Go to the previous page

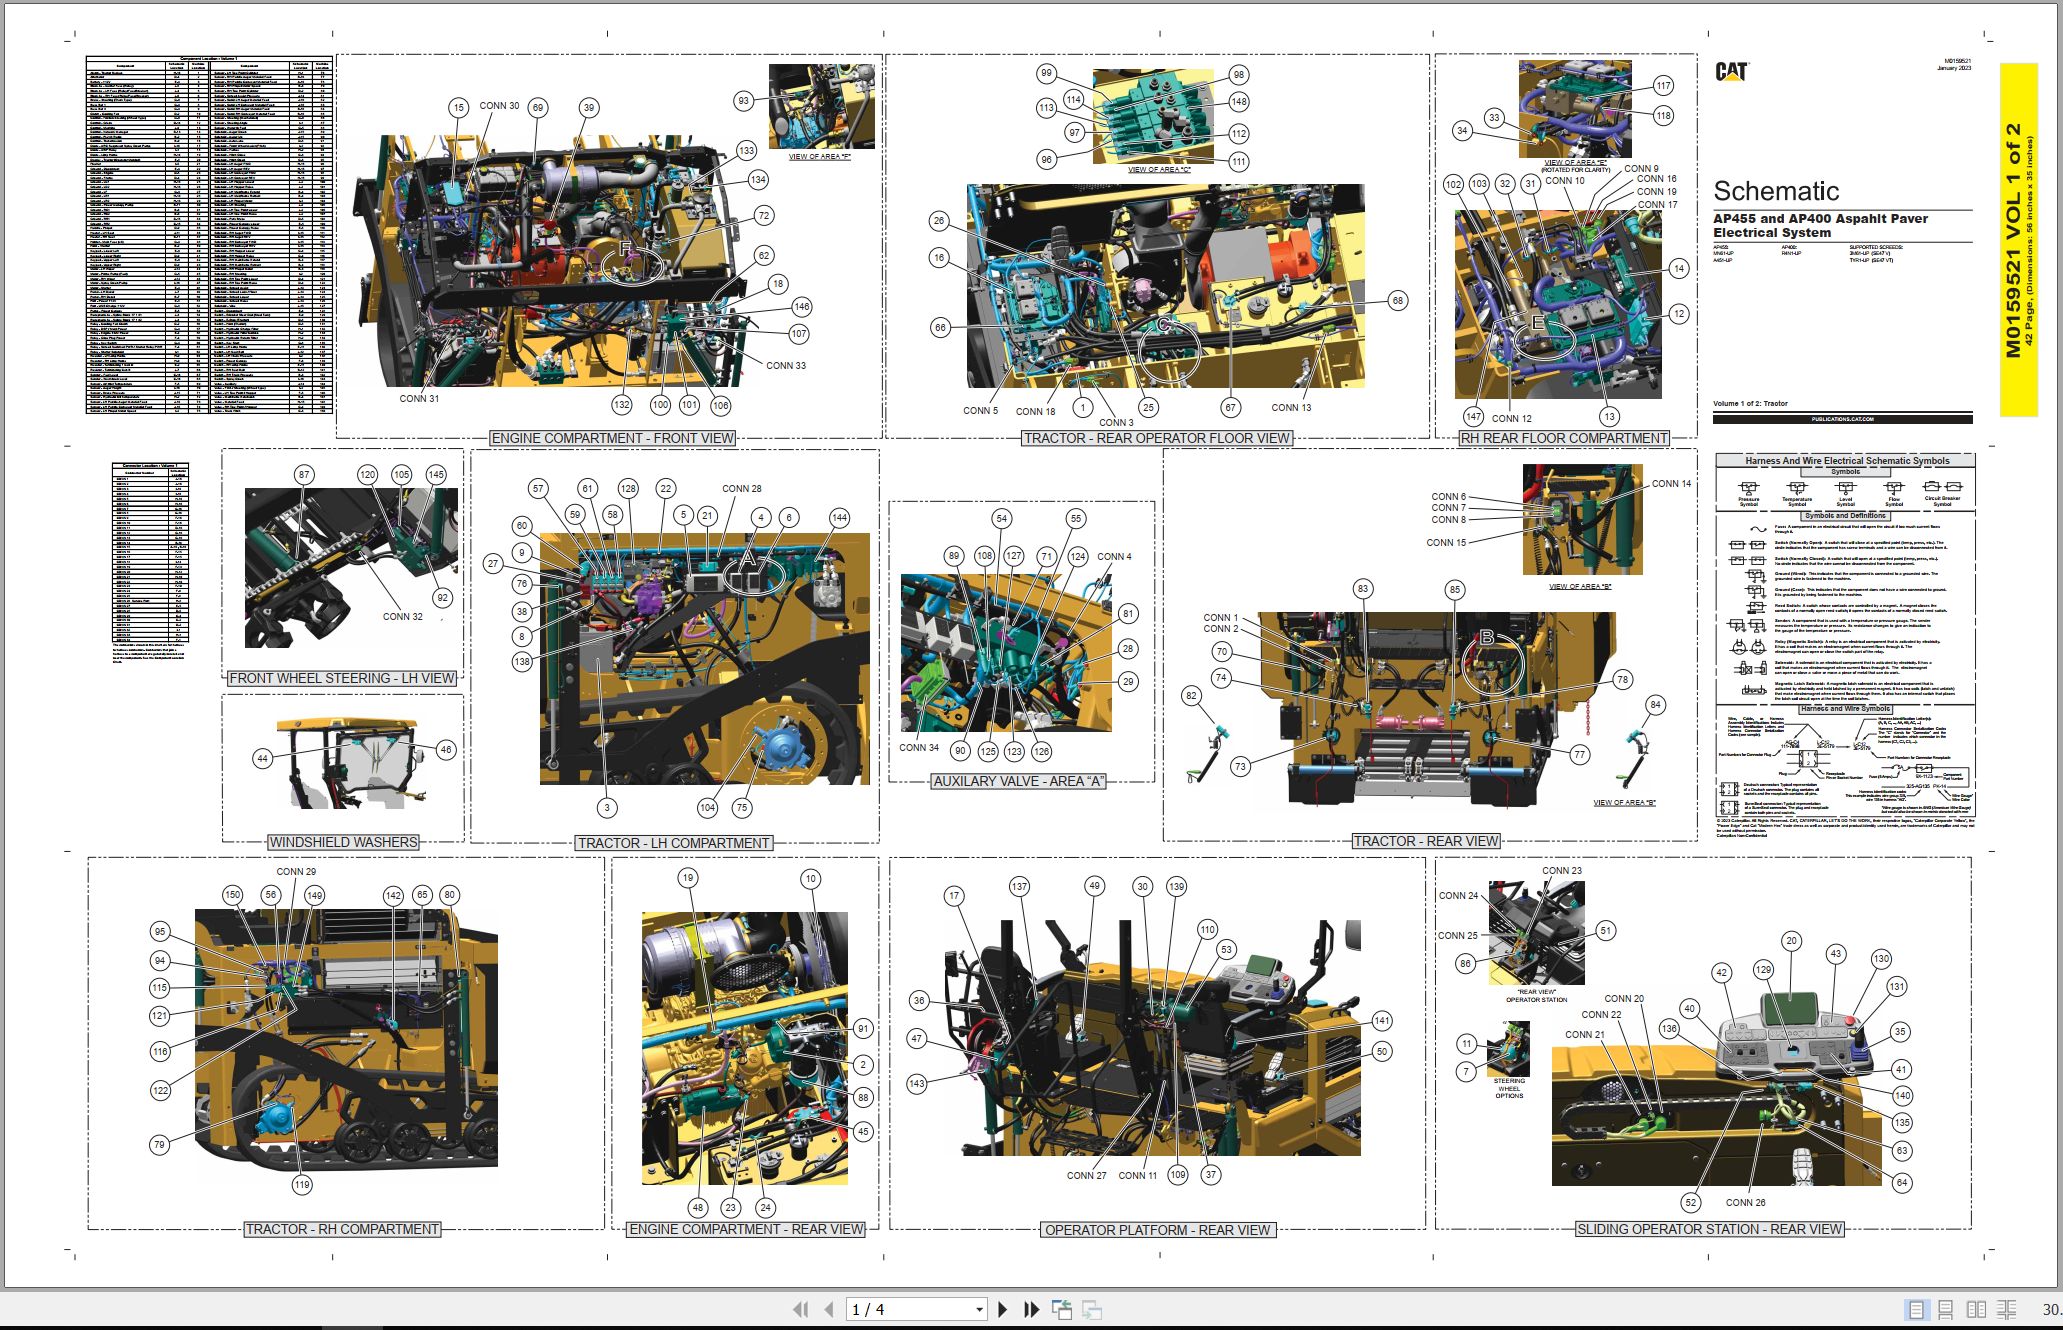[x=829, y=1309]
